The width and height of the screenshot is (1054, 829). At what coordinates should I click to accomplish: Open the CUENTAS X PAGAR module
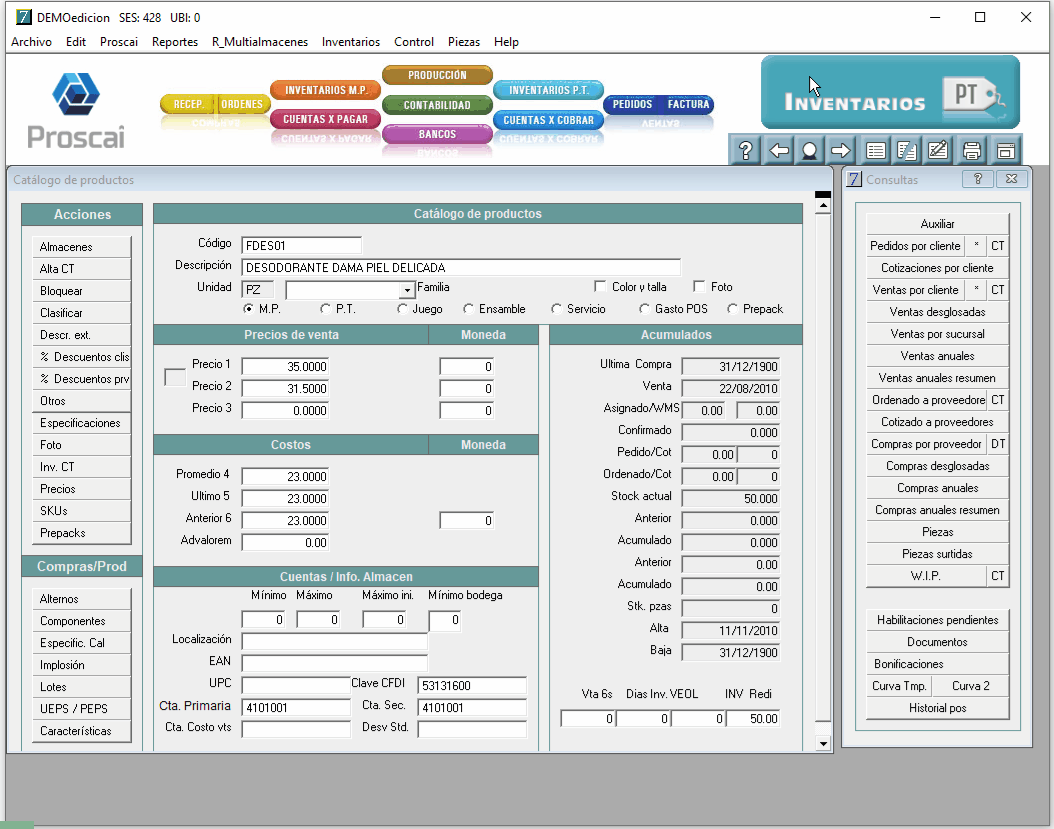(325, 119)
